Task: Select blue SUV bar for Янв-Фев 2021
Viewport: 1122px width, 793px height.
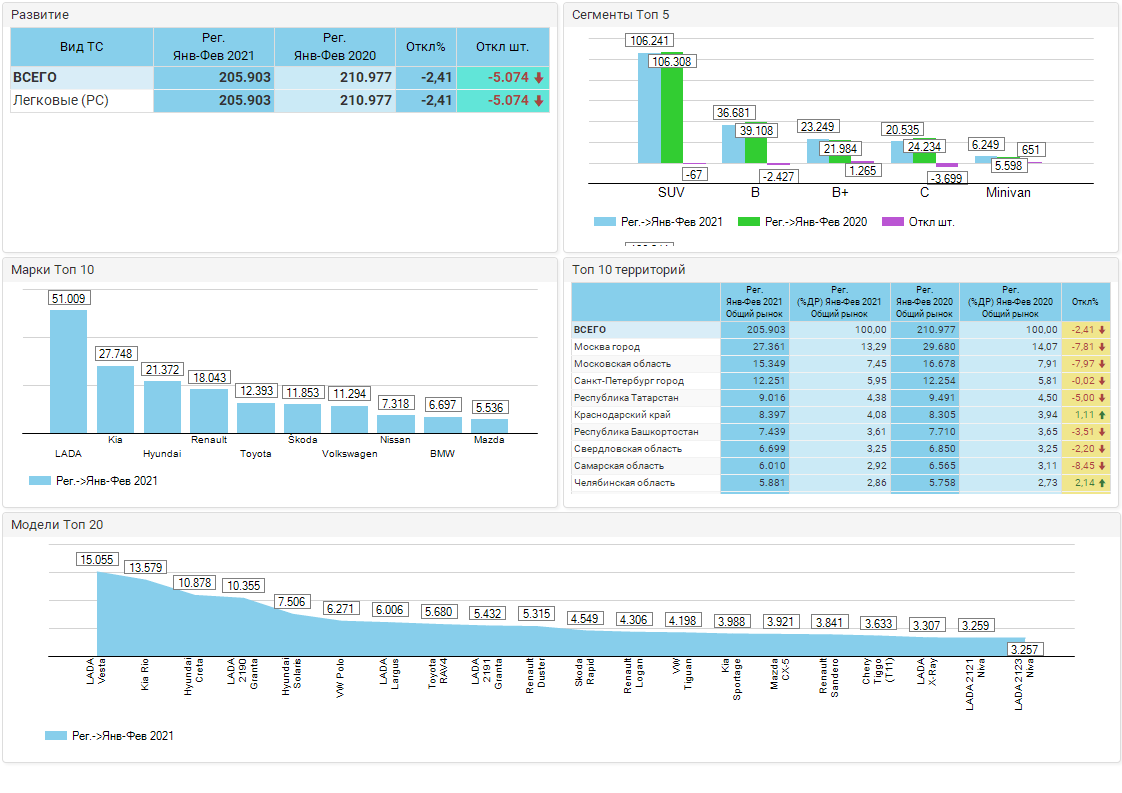Action: coord(649,108)
